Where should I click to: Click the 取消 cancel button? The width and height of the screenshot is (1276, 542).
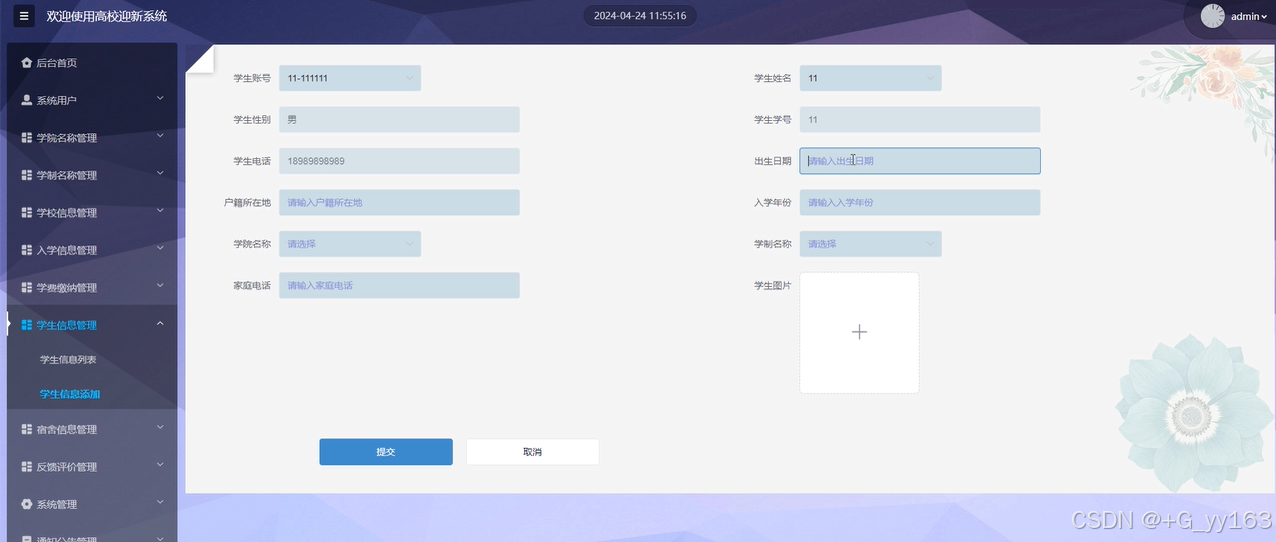532,452
